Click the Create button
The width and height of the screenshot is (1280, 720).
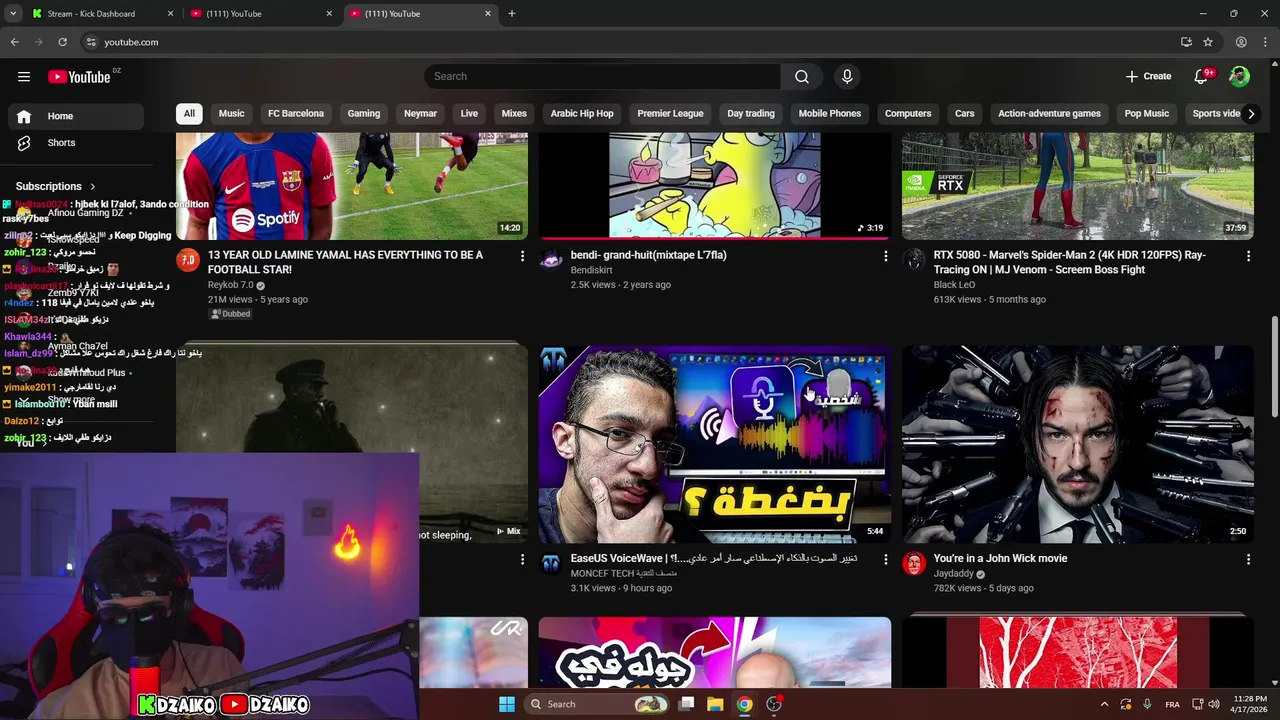[x=1148, y=77]
